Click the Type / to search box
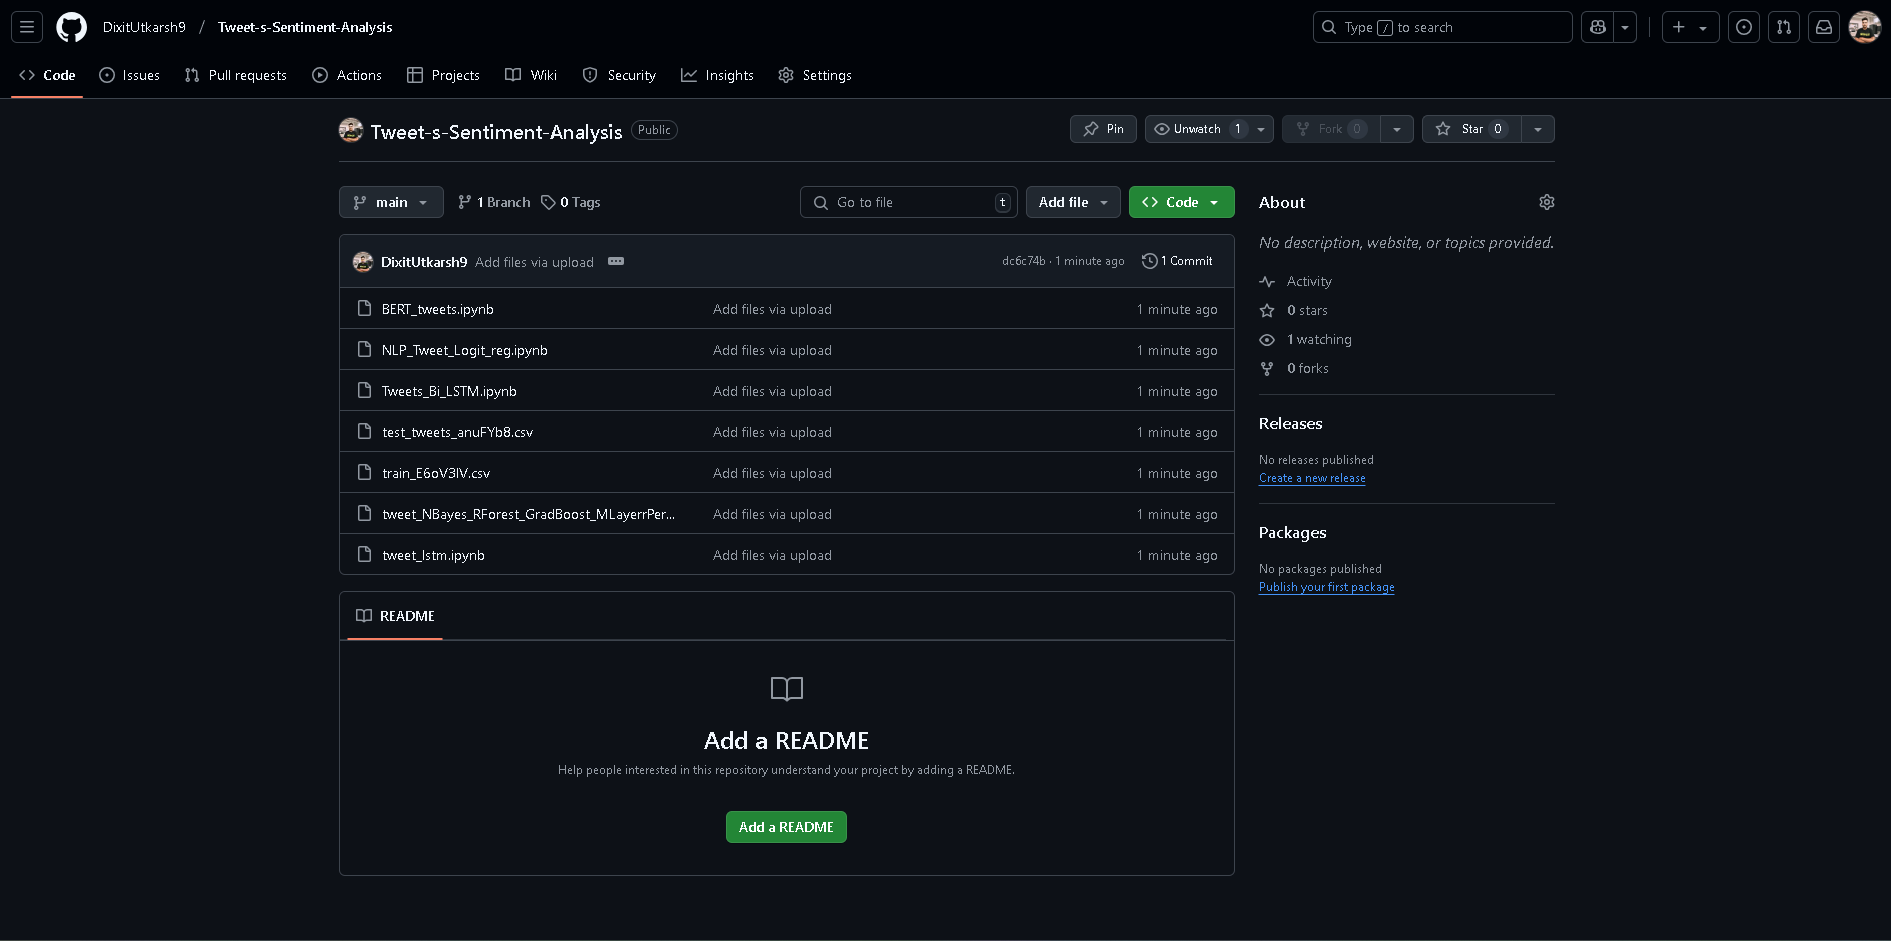This screenshot has height=941, width=1891. pyautogui.click(x=1442, y=27)
